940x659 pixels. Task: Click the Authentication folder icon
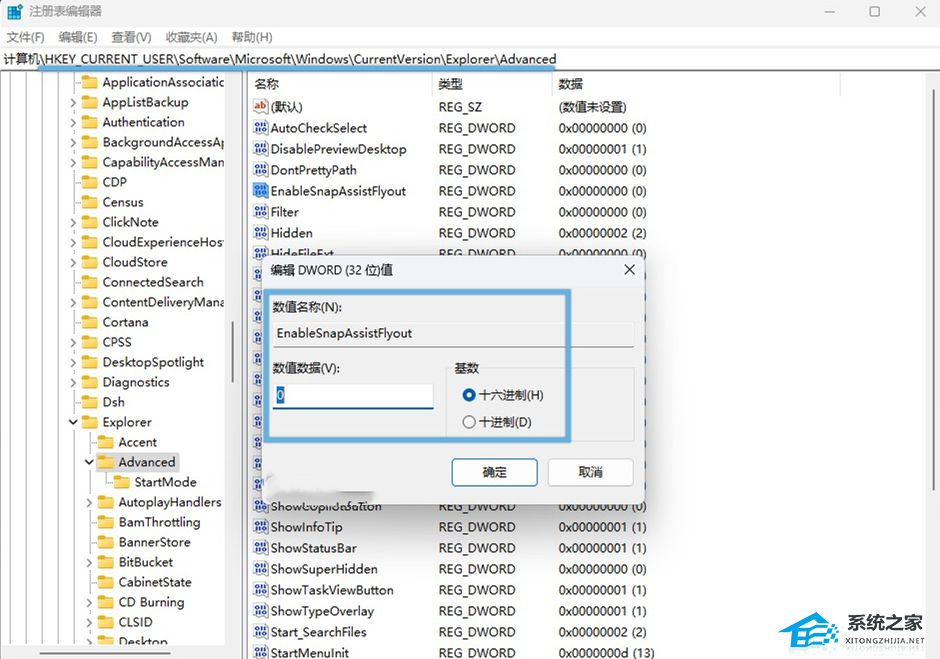coord(89,122)
